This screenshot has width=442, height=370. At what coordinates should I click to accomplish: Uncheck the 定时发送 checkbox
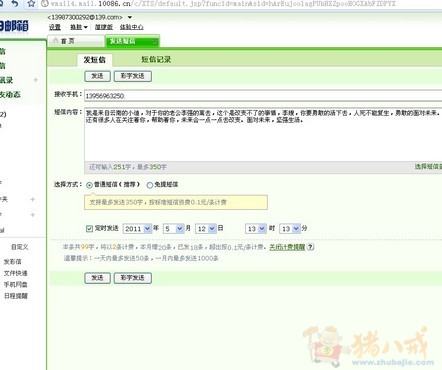coord(89,228)
